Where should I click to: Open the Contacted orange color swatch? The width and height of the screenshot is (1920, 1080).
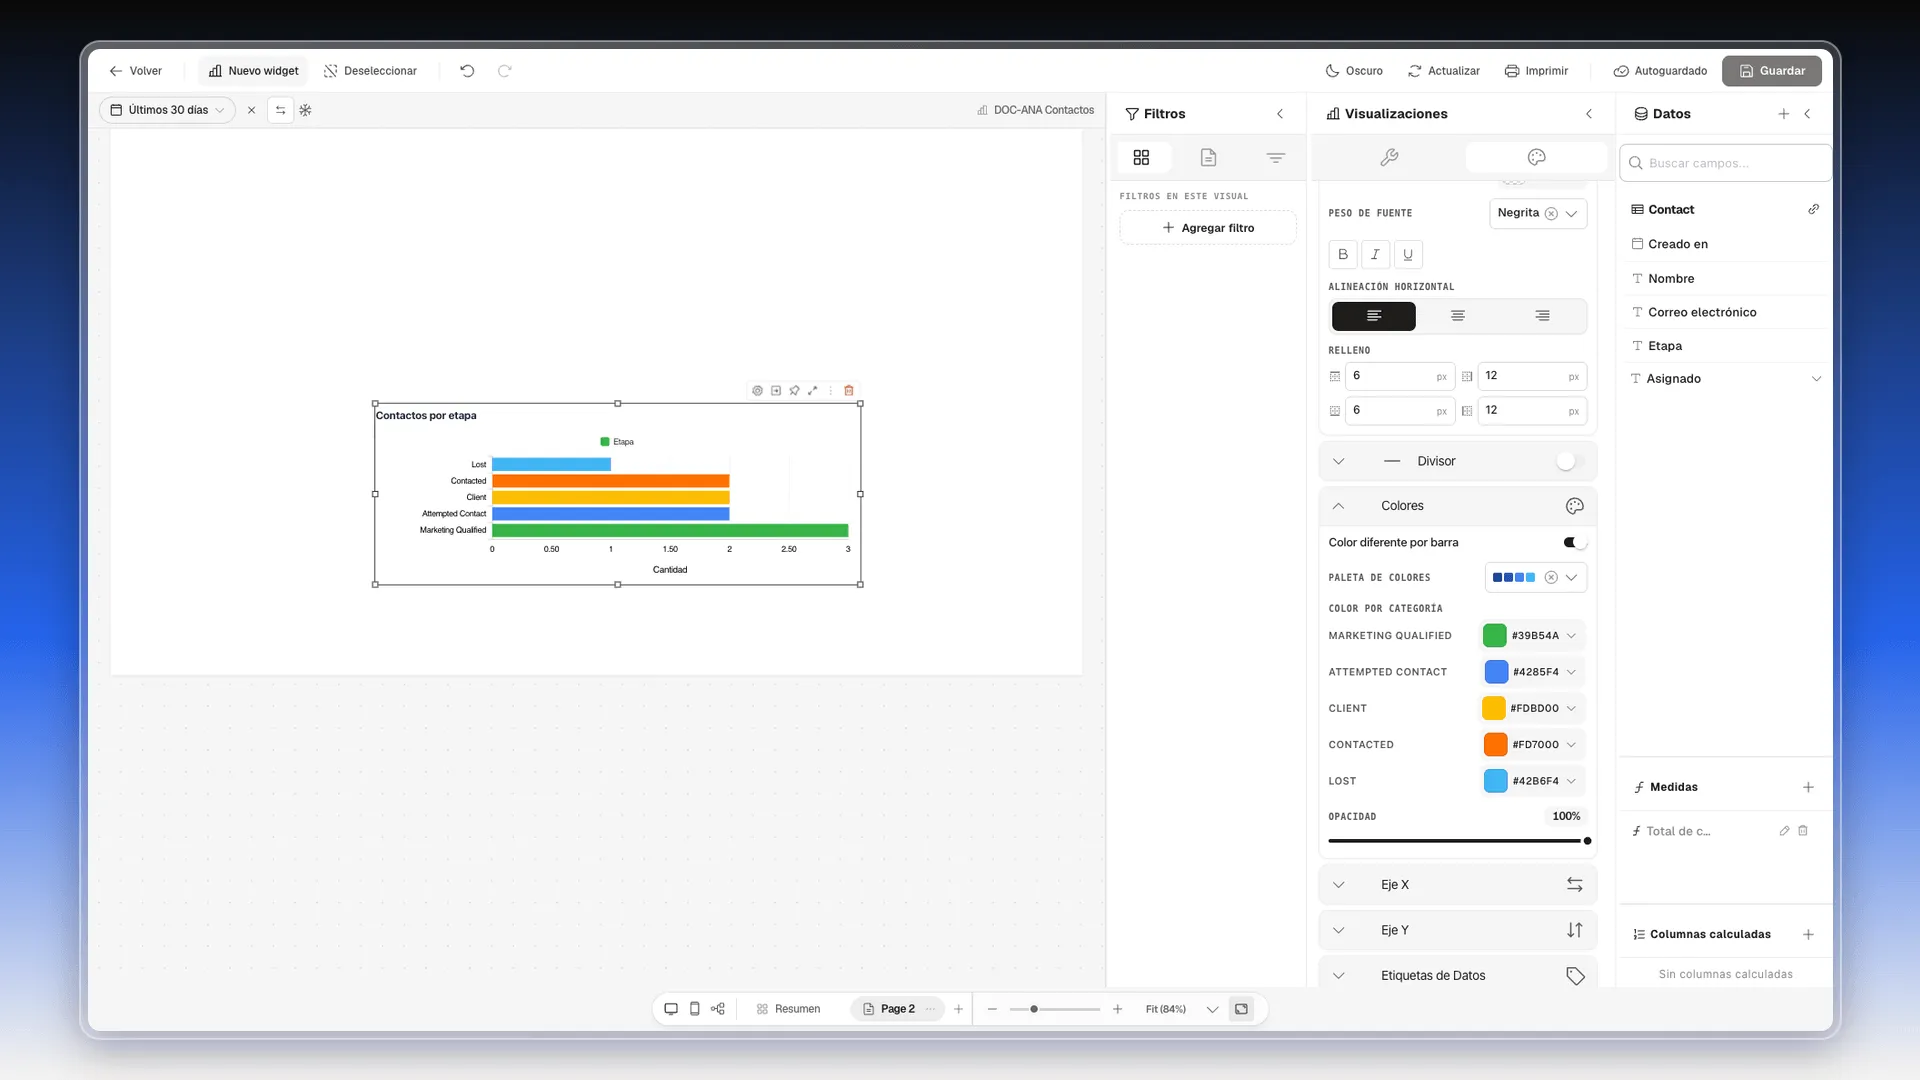1496,745
